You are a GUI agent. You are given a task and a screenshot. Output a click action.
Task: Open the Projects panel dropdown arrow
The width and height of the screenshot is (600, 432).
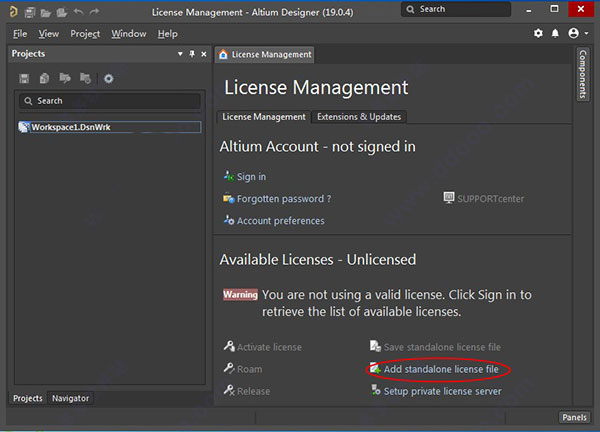pos(180,54)
